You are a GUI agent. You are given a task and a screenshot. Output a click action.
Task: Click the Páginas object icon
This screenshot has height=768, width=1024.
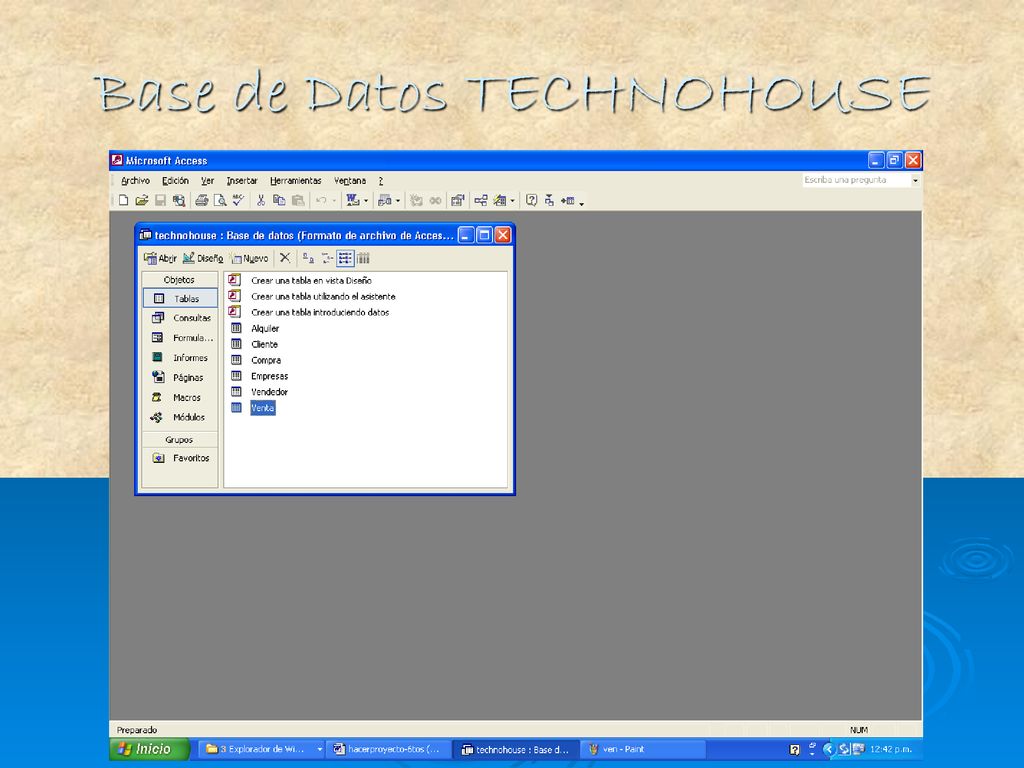click(158, 377)
